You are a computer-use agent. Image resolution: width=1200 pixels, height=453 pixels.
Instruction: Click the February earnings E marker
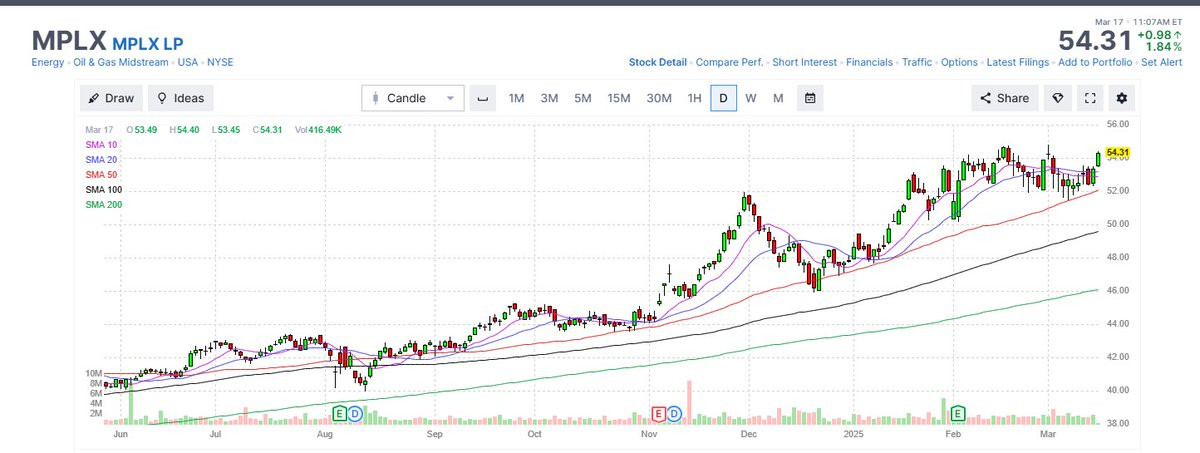[958, 412]
